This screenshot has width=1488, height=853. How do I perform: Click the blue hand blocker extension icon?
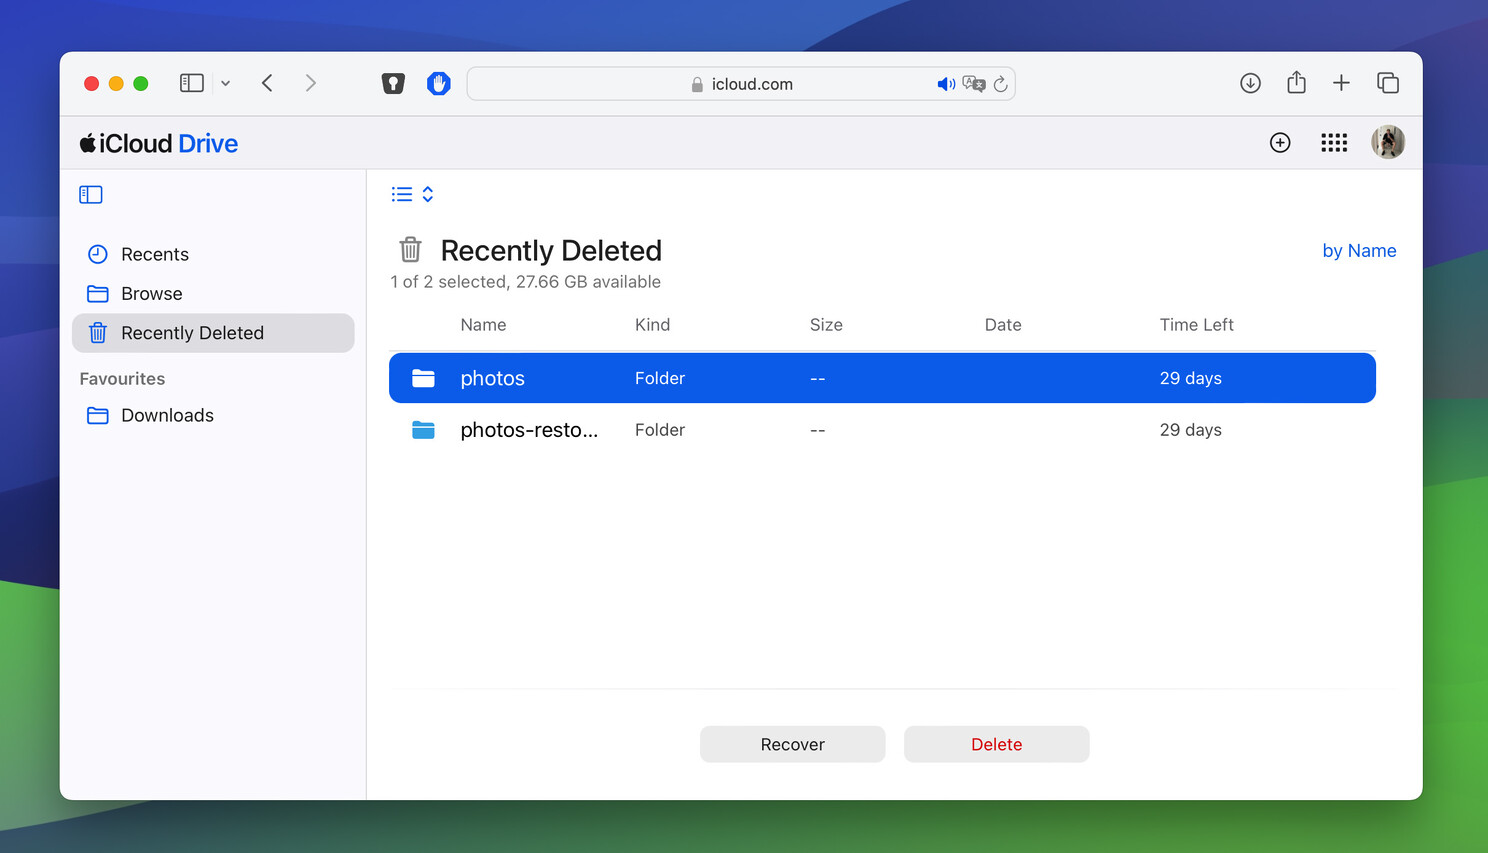438,84
